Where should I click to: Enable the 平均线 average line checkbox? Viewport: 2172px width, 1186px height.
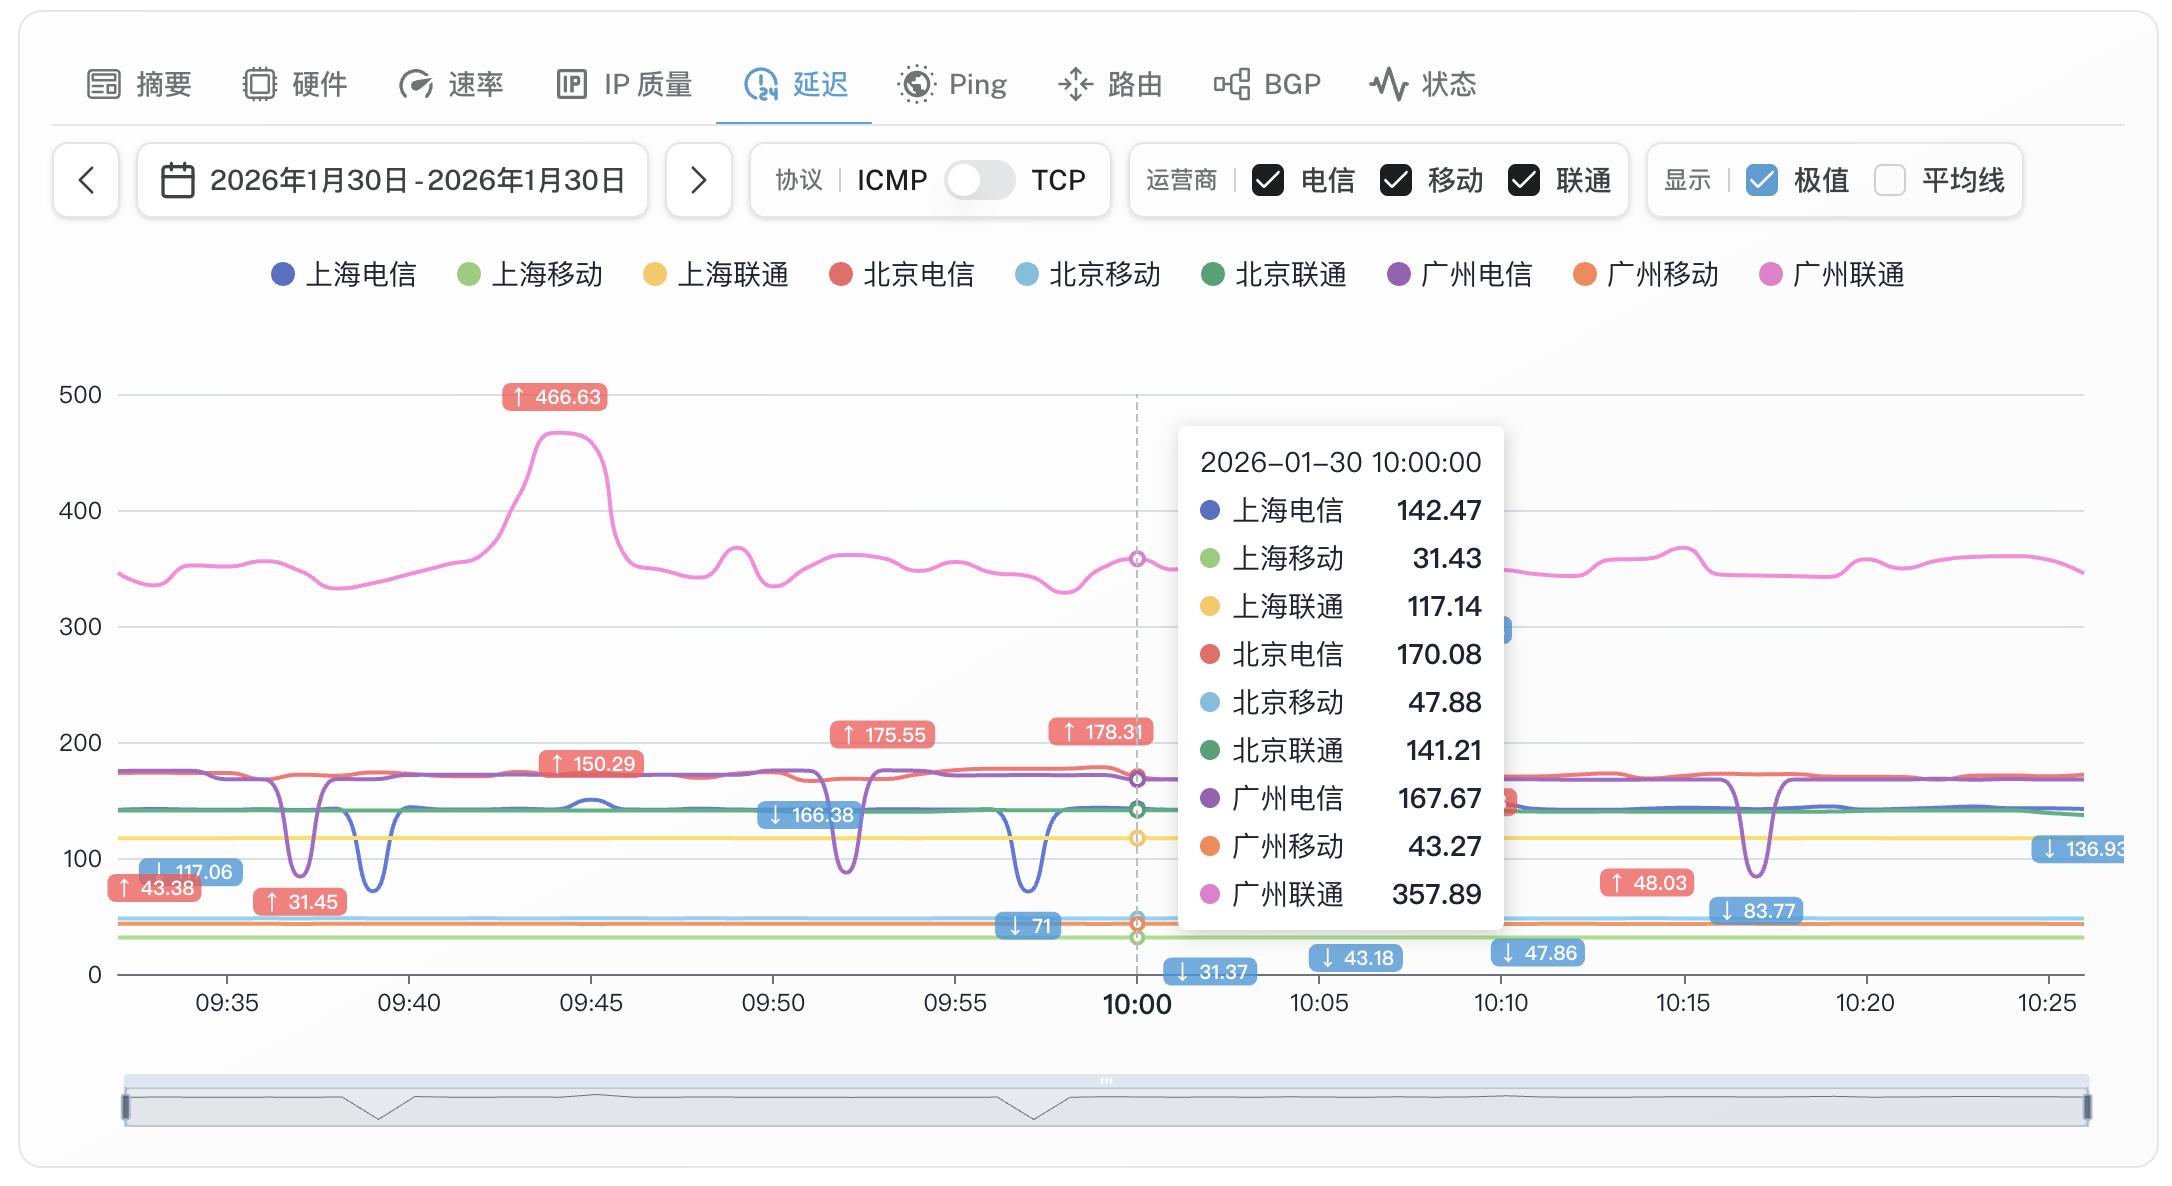(1890, 180)
